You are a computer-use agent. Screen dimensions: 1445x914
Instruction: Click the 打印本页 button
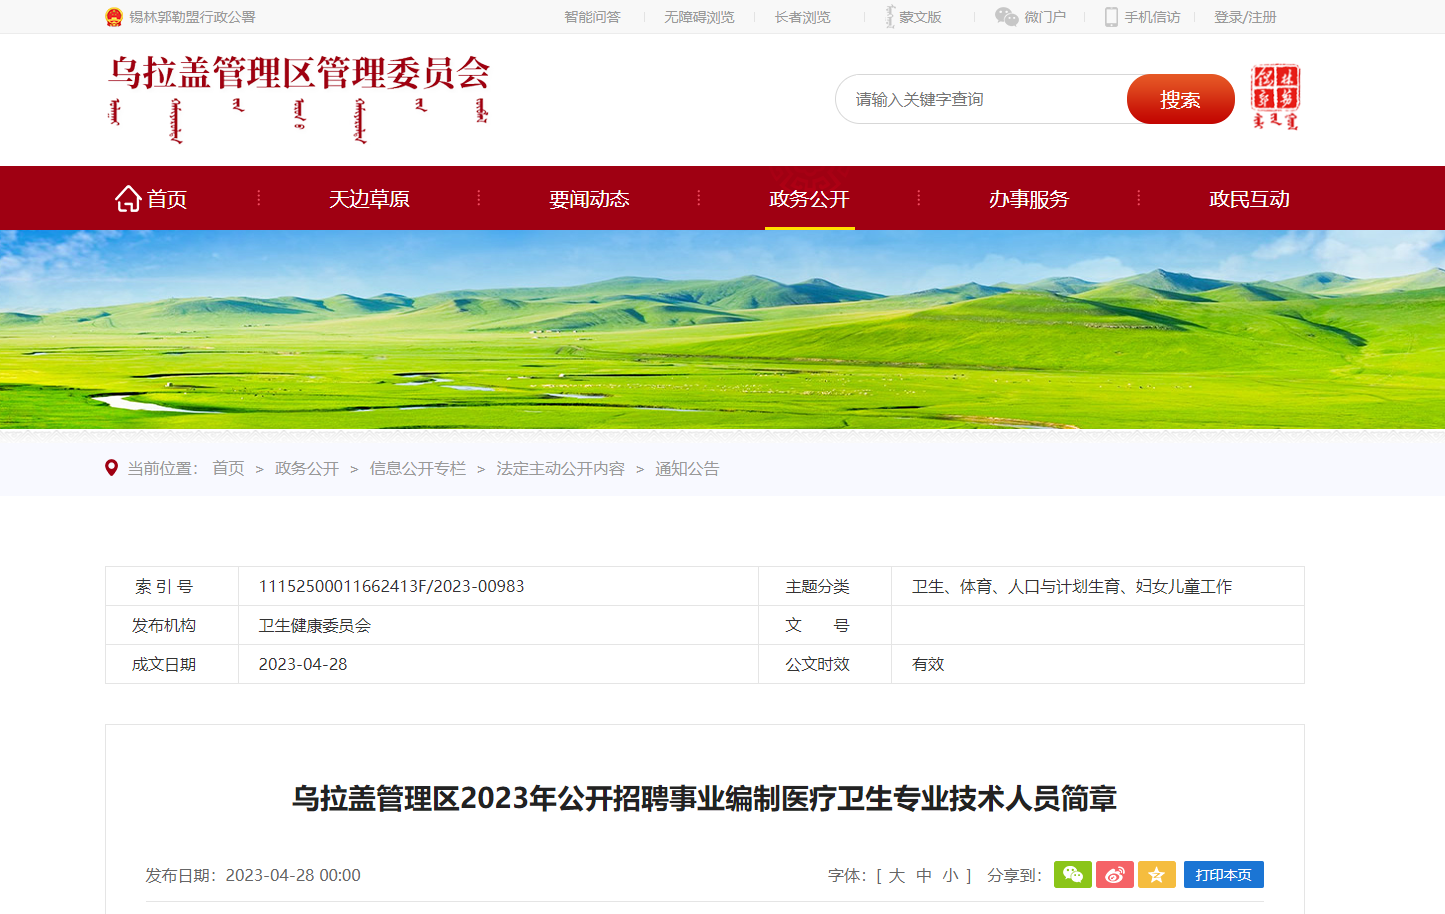[1224, 875]
